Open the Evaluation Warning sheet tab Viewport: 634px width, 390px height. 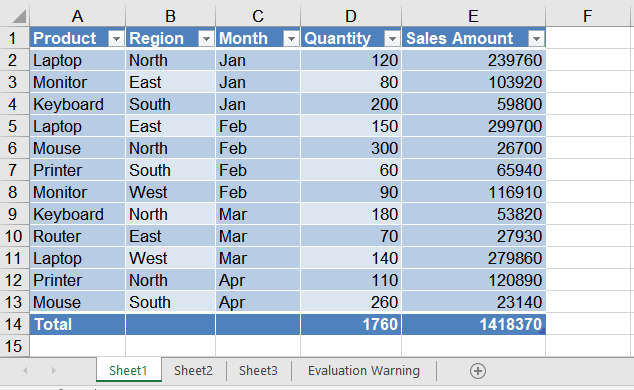click(364, 370)
